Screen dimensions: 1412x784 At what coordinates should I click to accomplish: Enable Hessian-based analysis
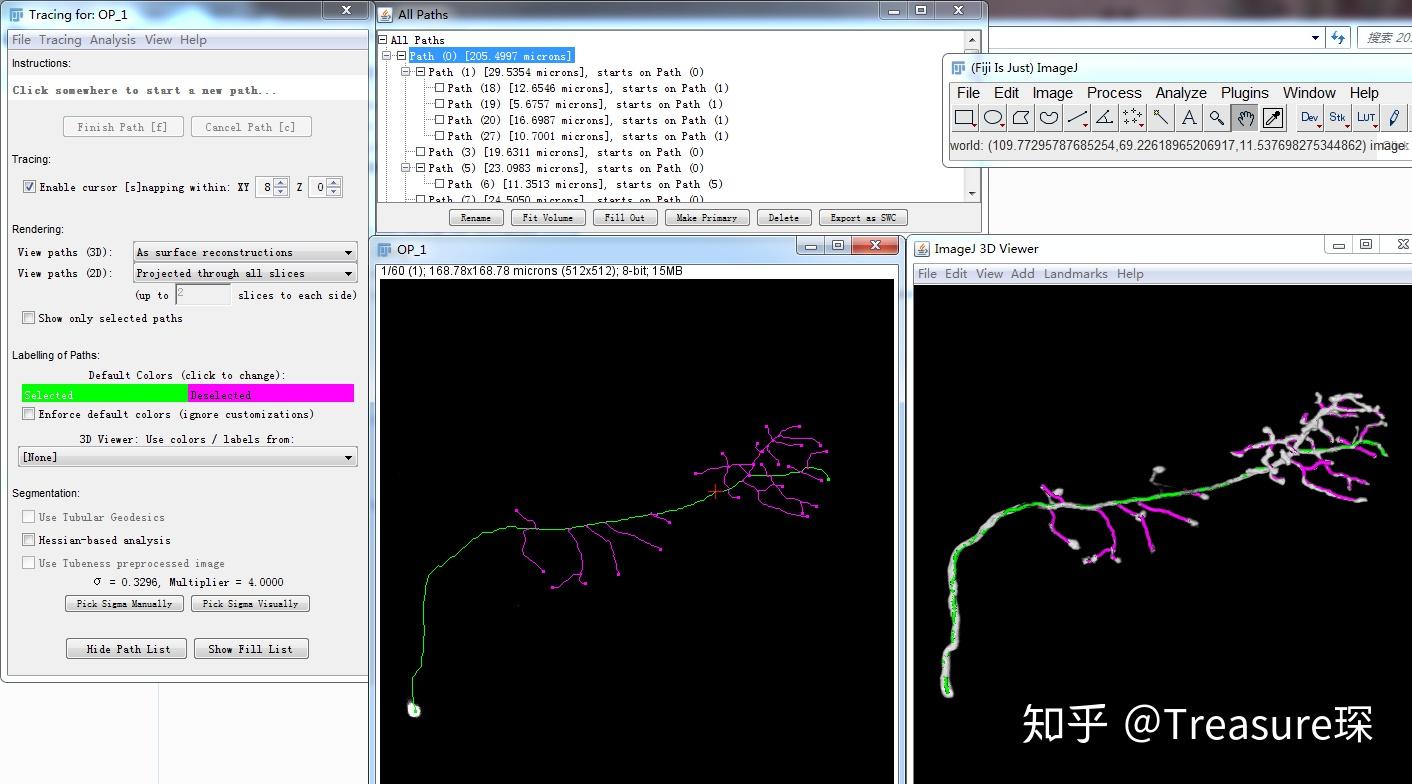tap(29, 539)
